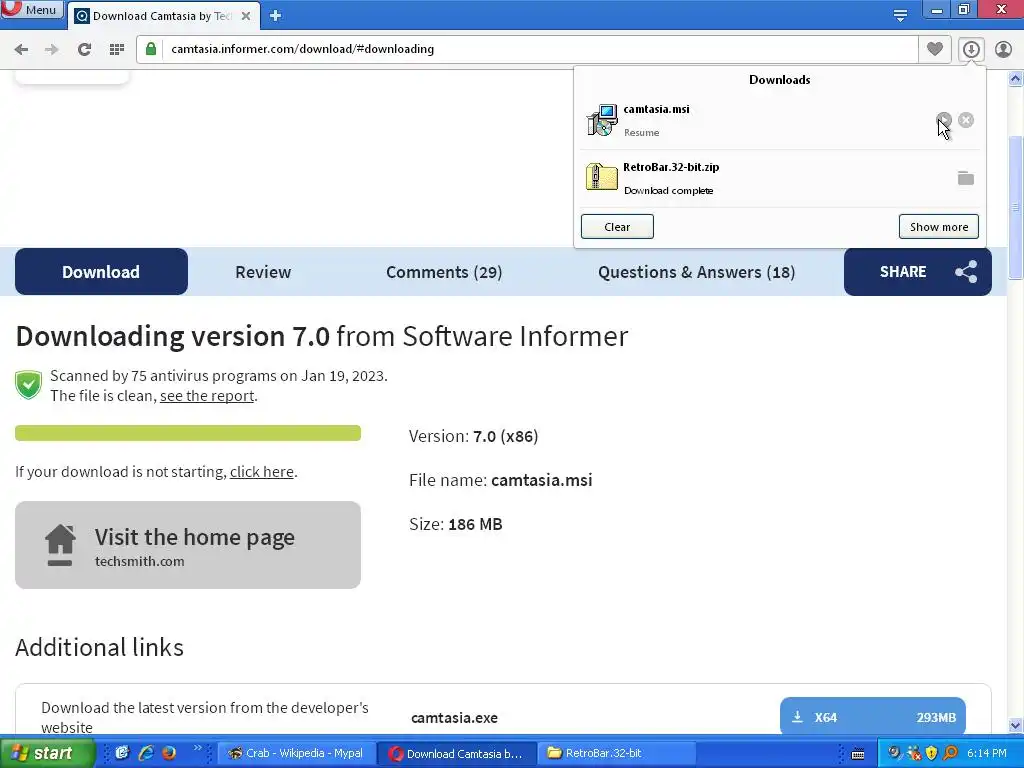
Task: Focus the address bar URL field
Action: [x=526, y=49]
